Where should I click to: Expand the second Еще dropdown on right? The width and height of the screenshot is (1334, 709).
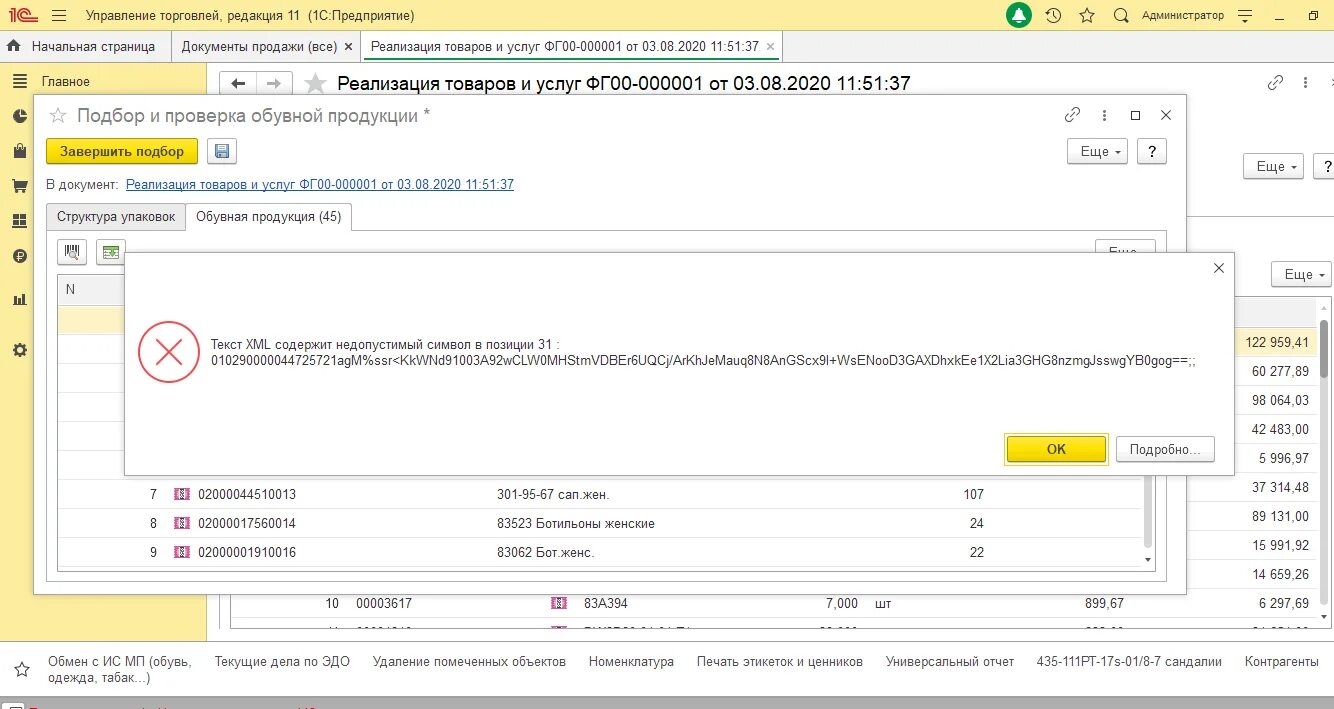coord(1301,274)
